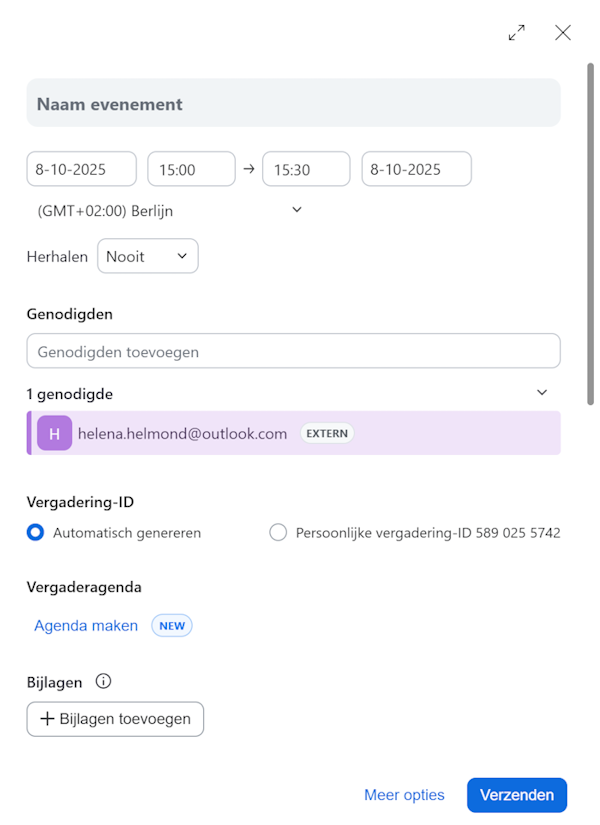
Task: Click the Agenda maken link
Action: coord(86,626)
